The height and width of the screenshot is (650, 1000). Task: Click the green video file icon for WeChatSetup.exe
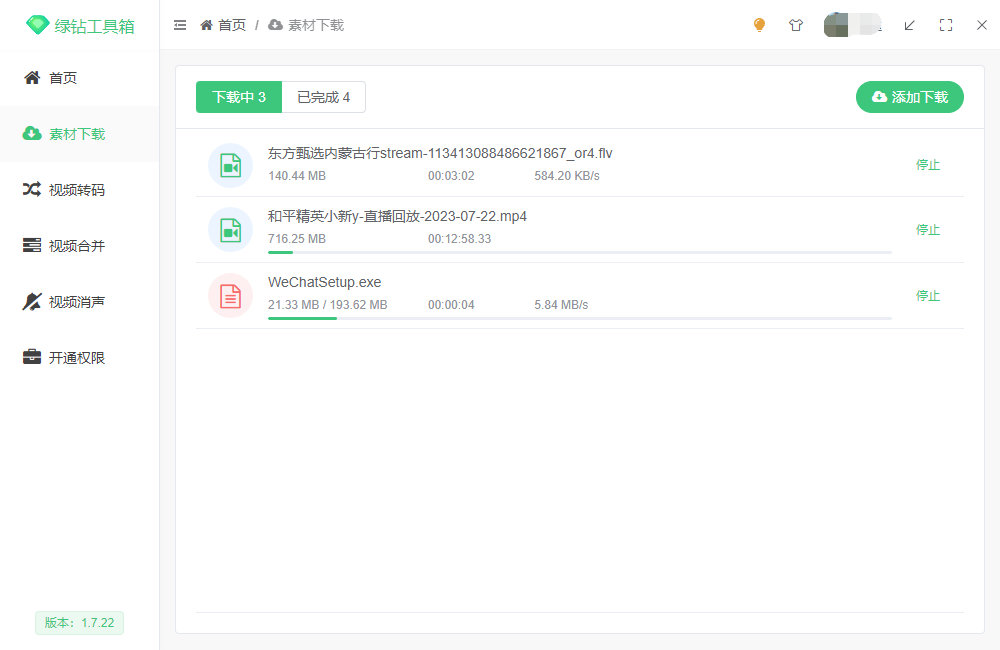(x=230, y=296)
